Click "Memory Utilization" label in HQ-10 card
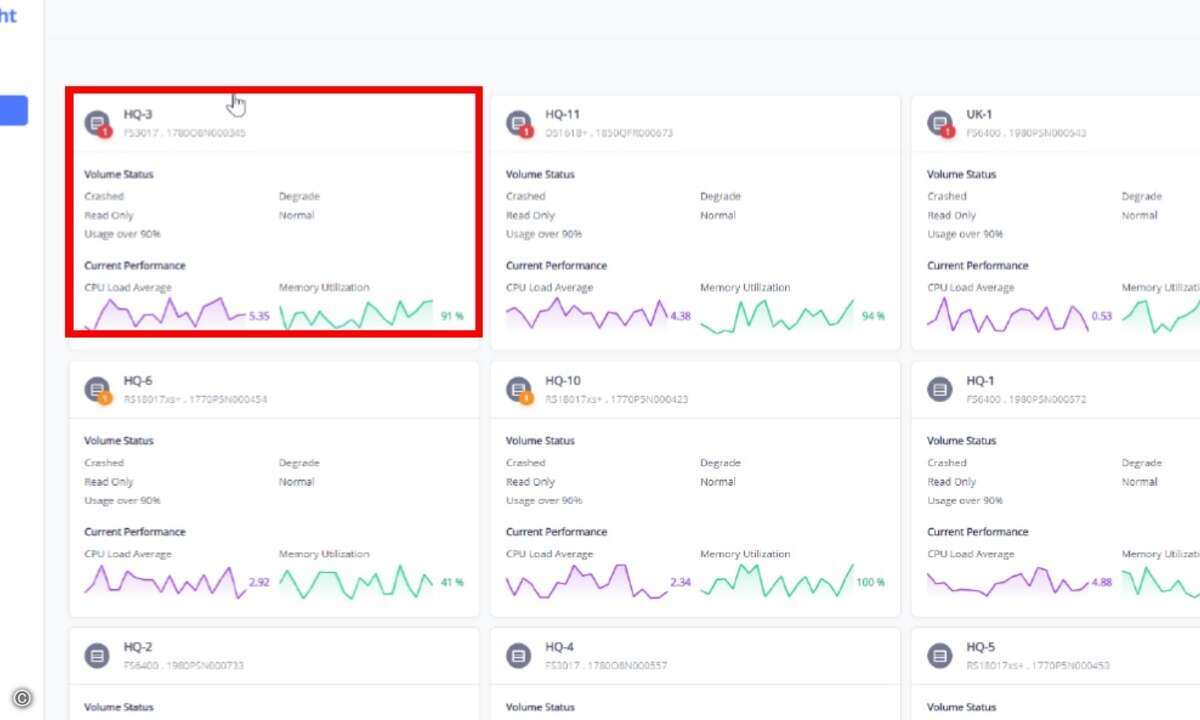This screenshot has width=1200, height=720. (746, 553)
